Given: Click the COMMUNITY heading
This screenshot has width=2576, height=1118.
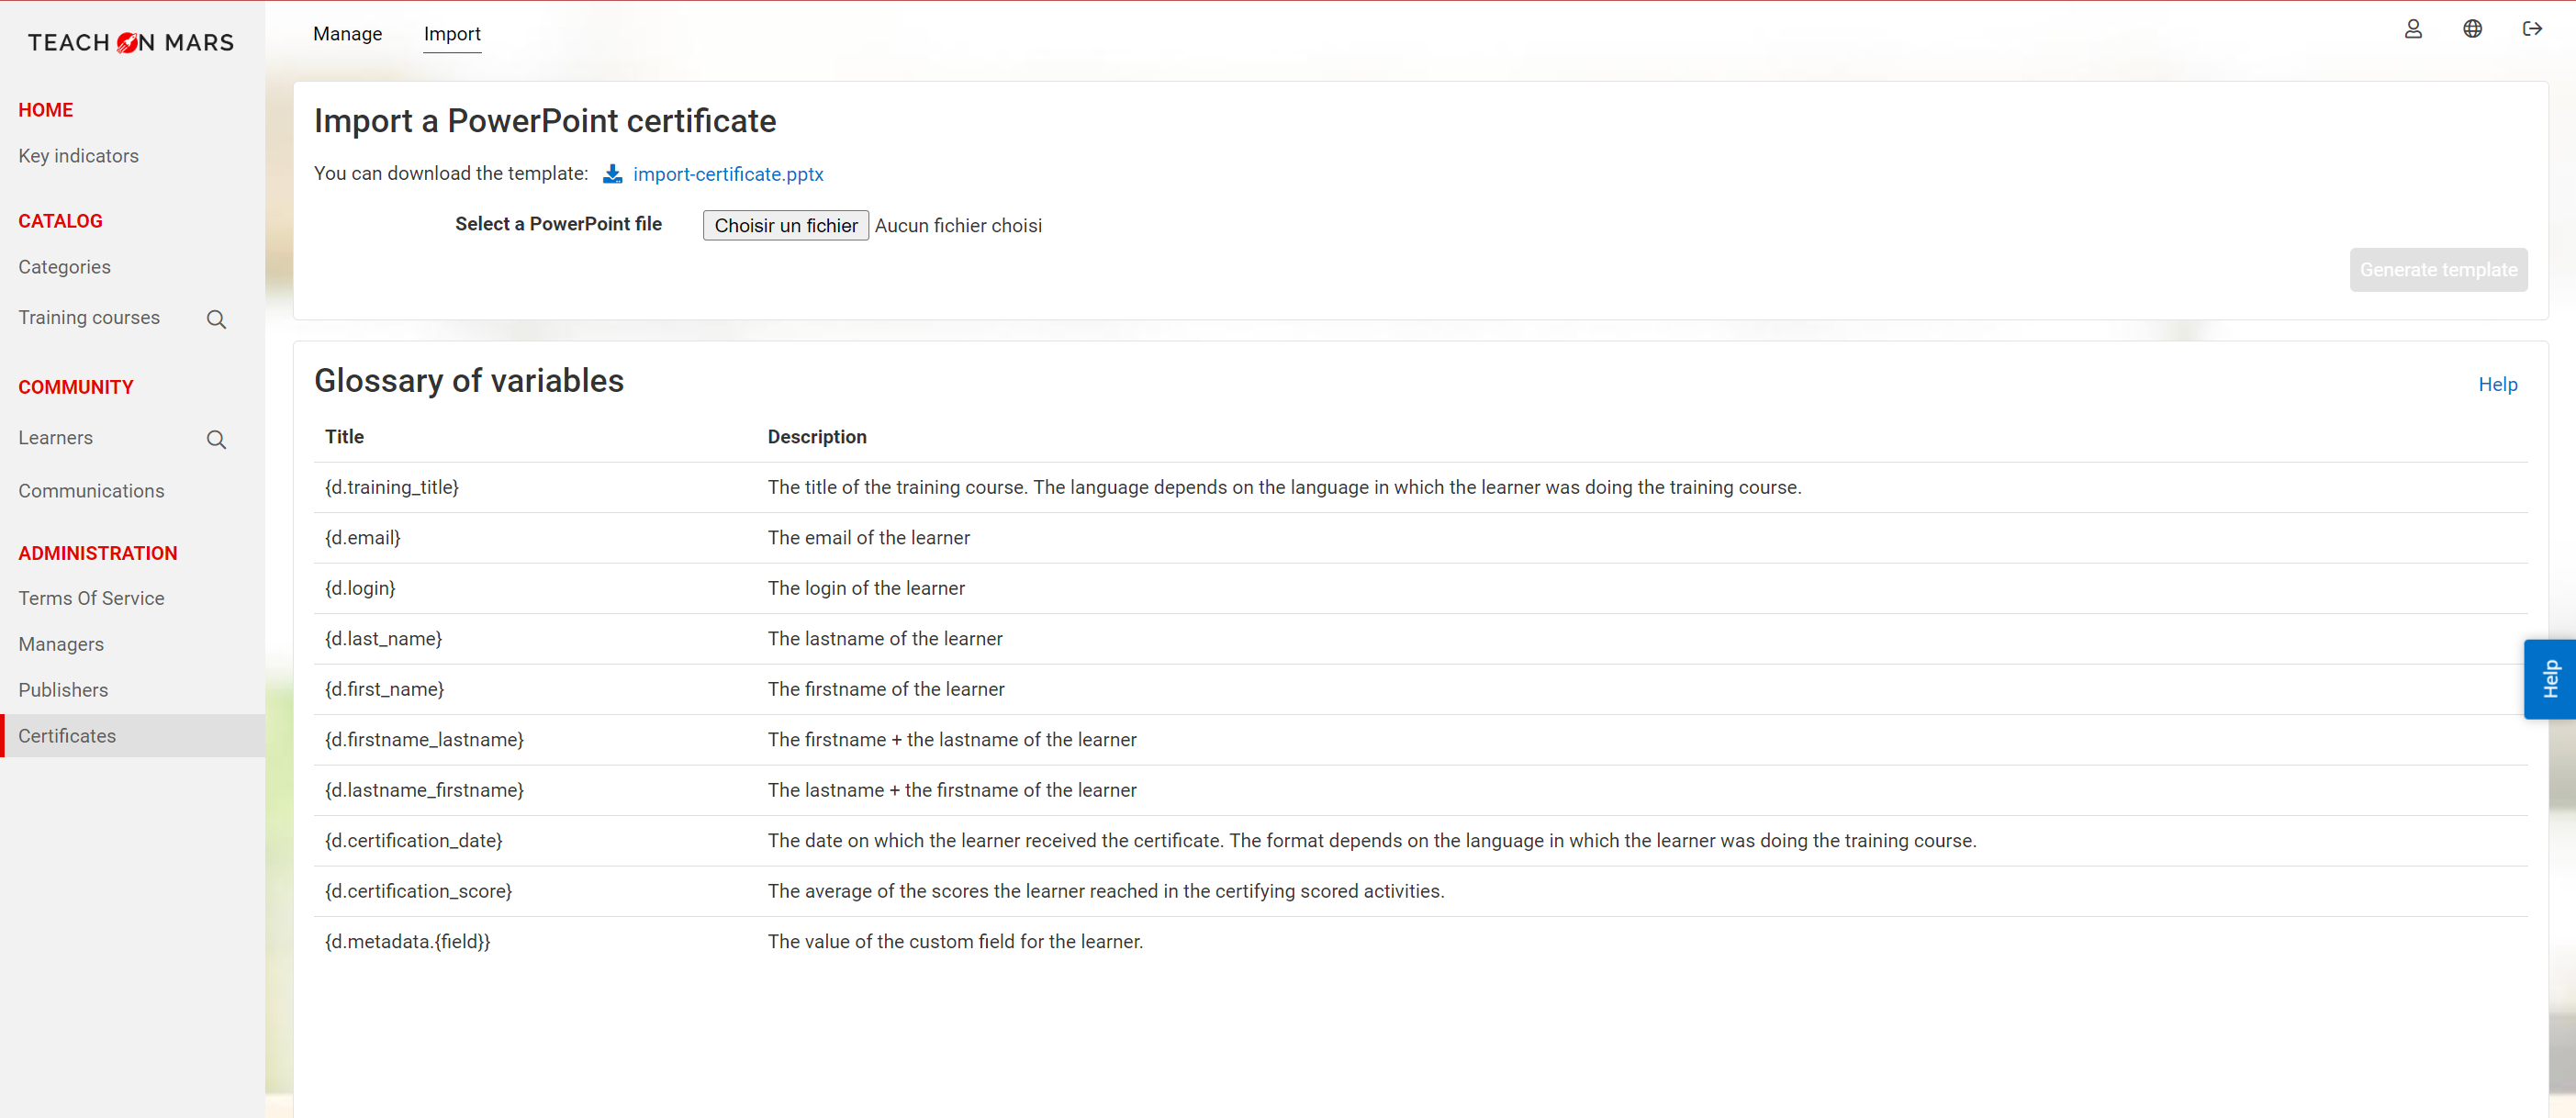Looking at the screenshot, I should coord(75,387).
